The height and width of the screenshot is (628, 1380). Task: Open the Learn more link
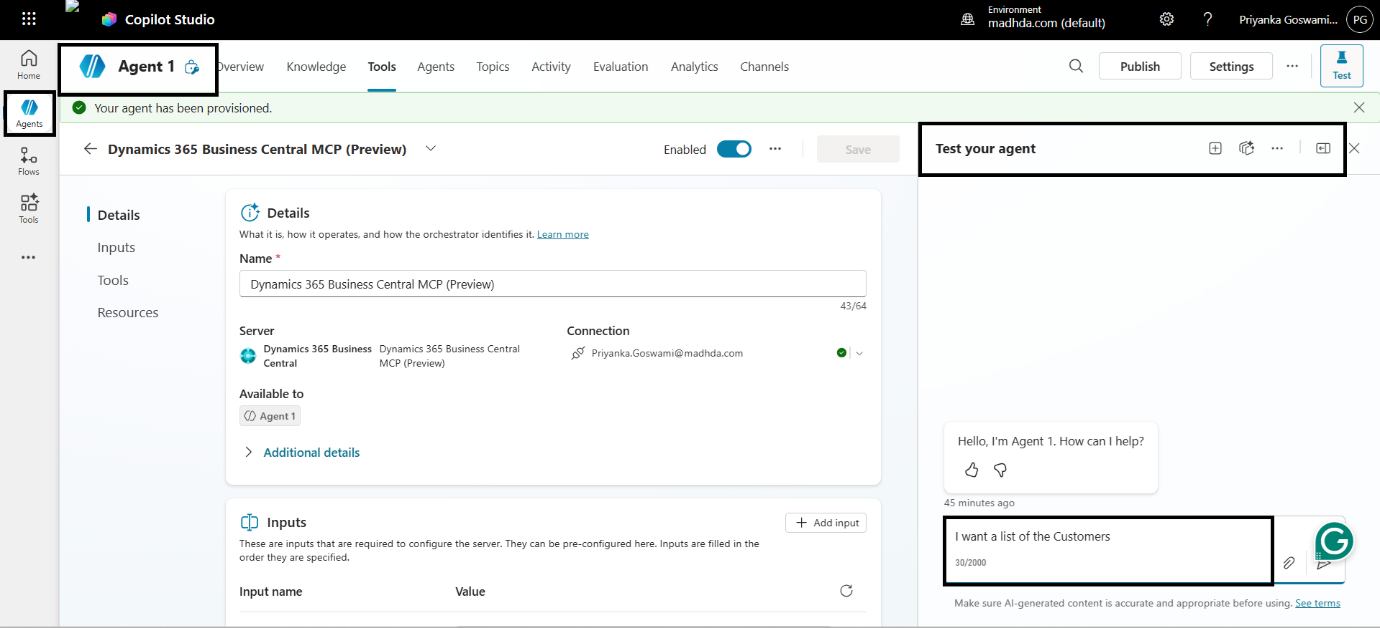click(x=562, y=235)
